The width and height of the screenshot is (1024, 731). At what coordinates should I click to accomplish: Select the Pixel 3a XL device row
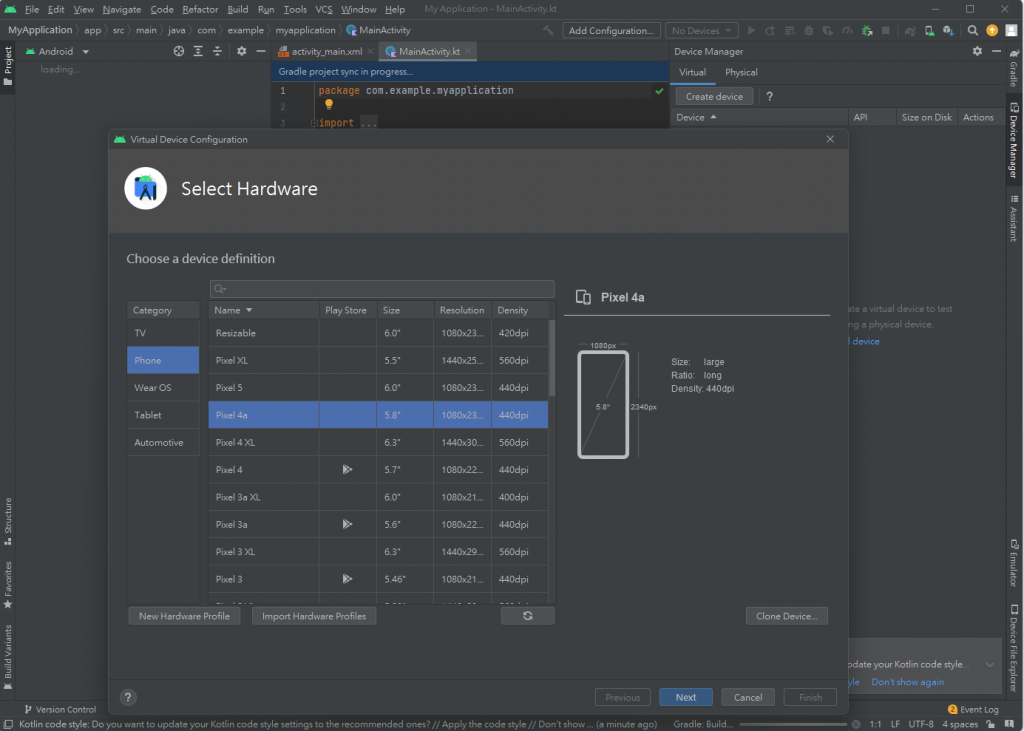pos(378,497)
